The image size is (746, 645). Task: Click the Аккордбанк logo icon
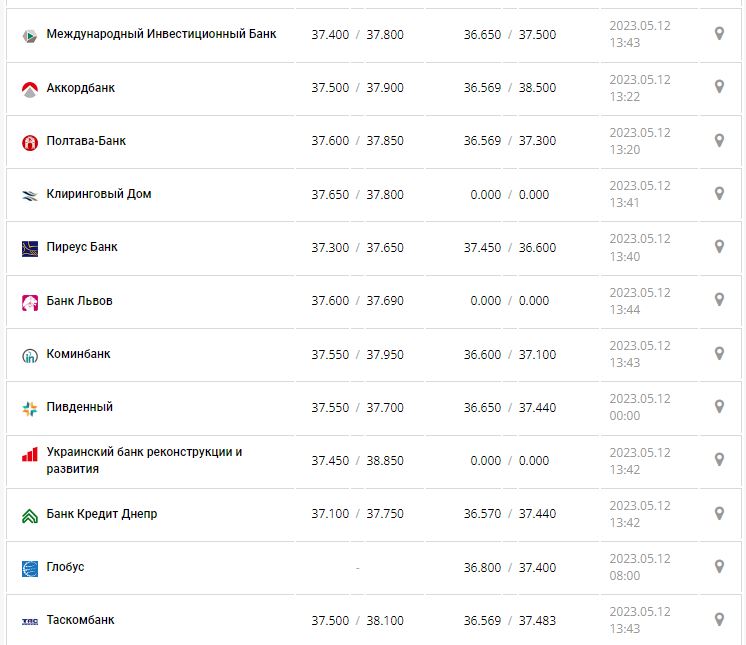[29, 89]
